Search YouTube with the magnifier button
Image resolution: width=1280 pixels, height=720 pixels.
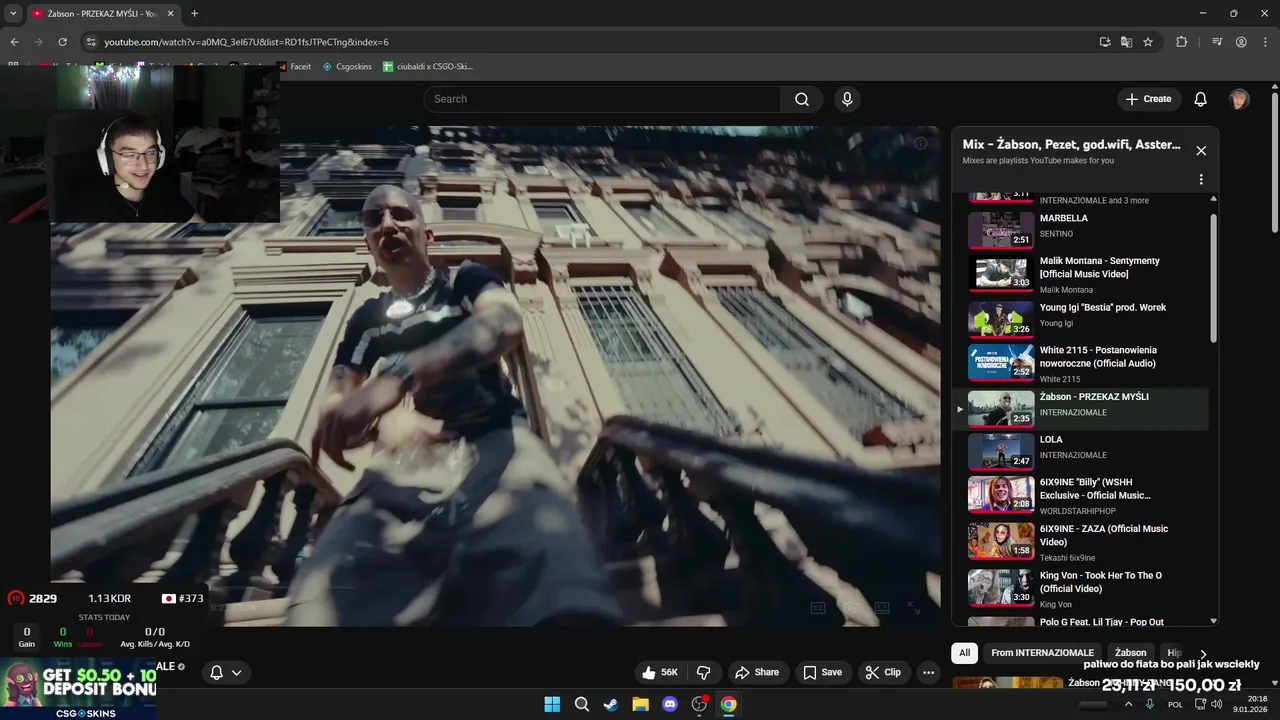tap(801, 99)
